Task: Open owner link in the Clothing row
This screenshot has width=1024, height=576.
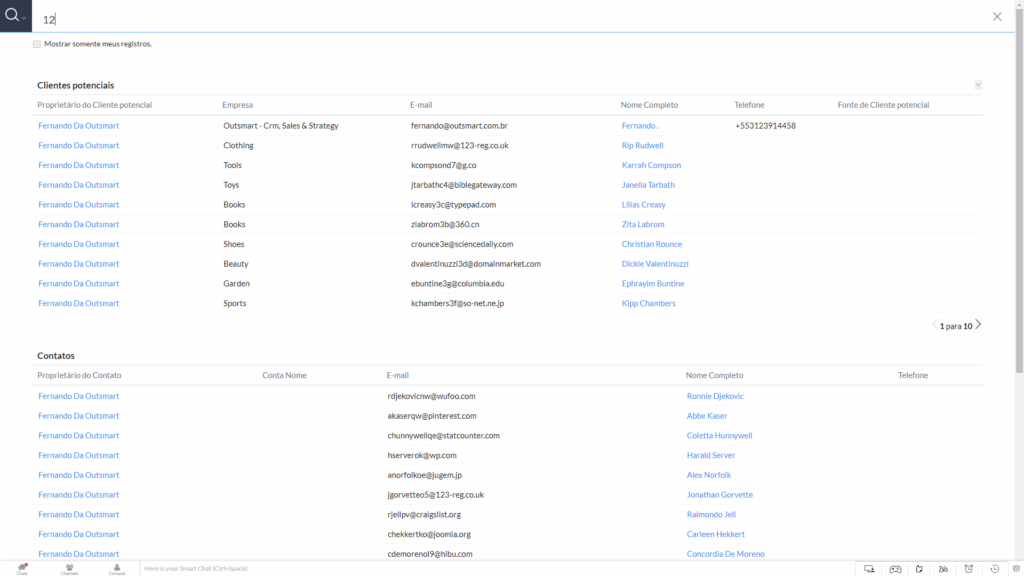Action: point(78,146)
